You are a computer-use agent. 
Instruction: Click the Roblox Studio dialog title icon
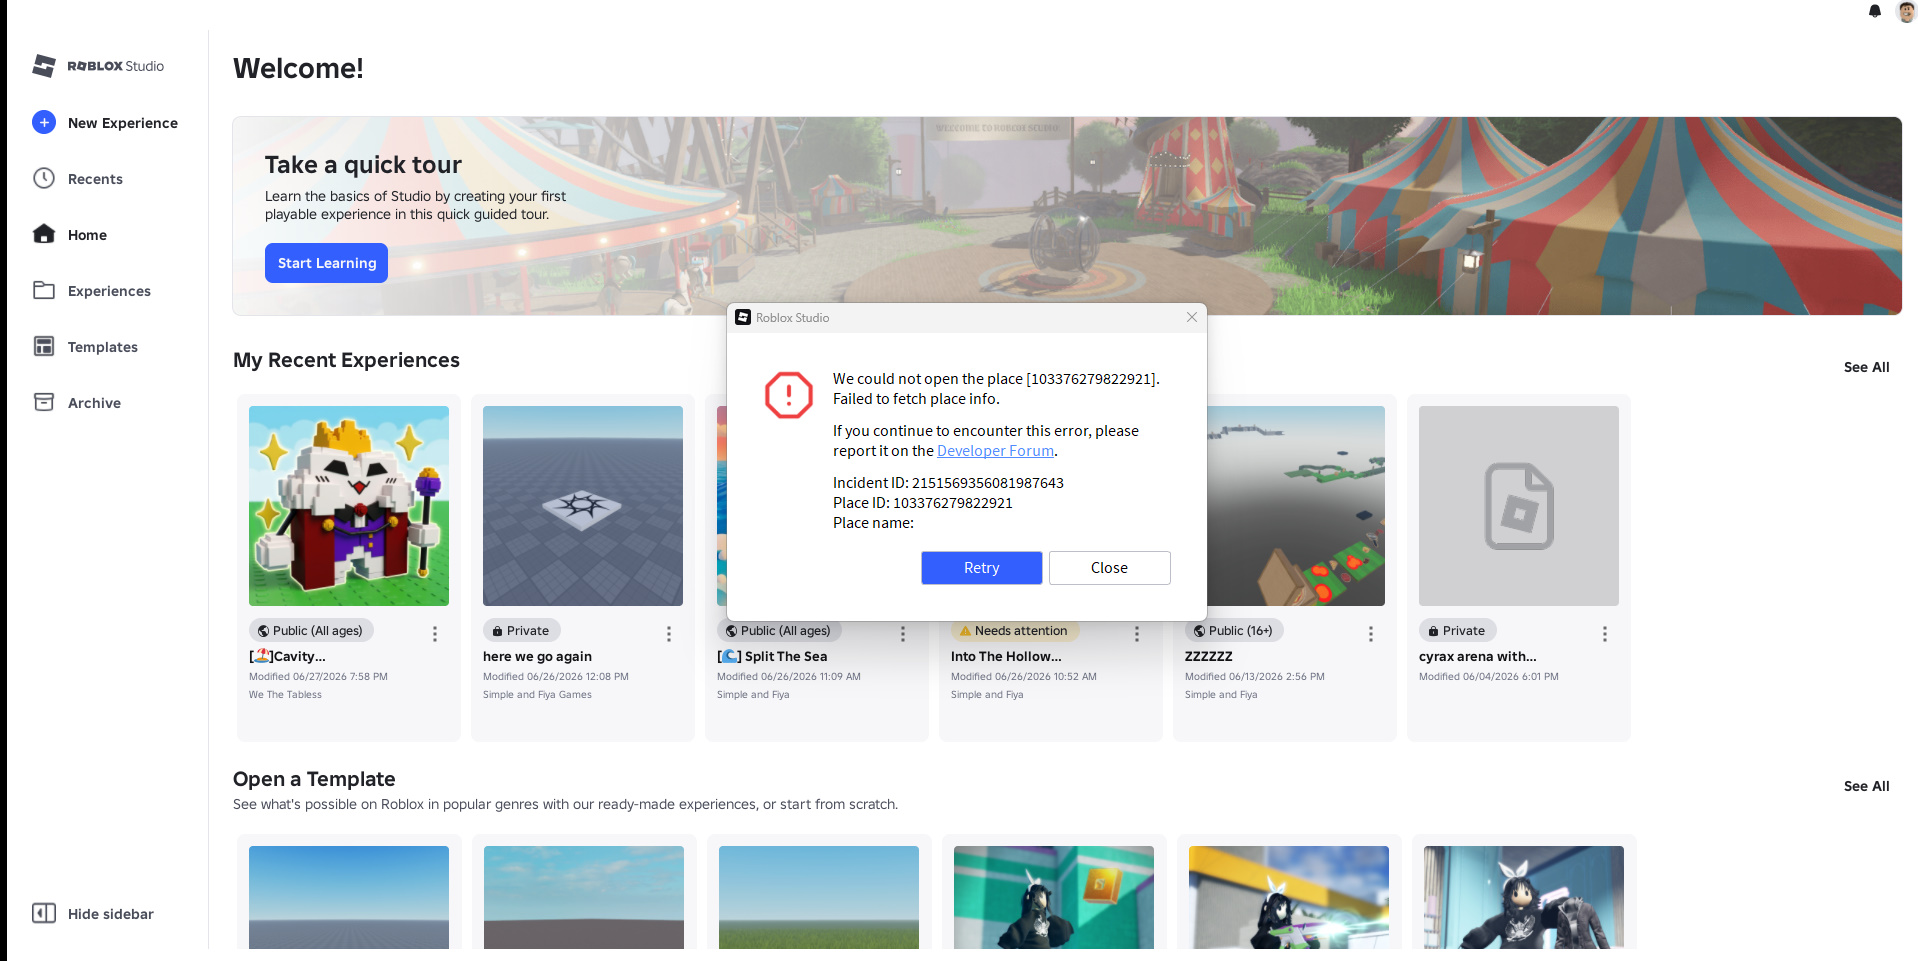pos(743,317)
